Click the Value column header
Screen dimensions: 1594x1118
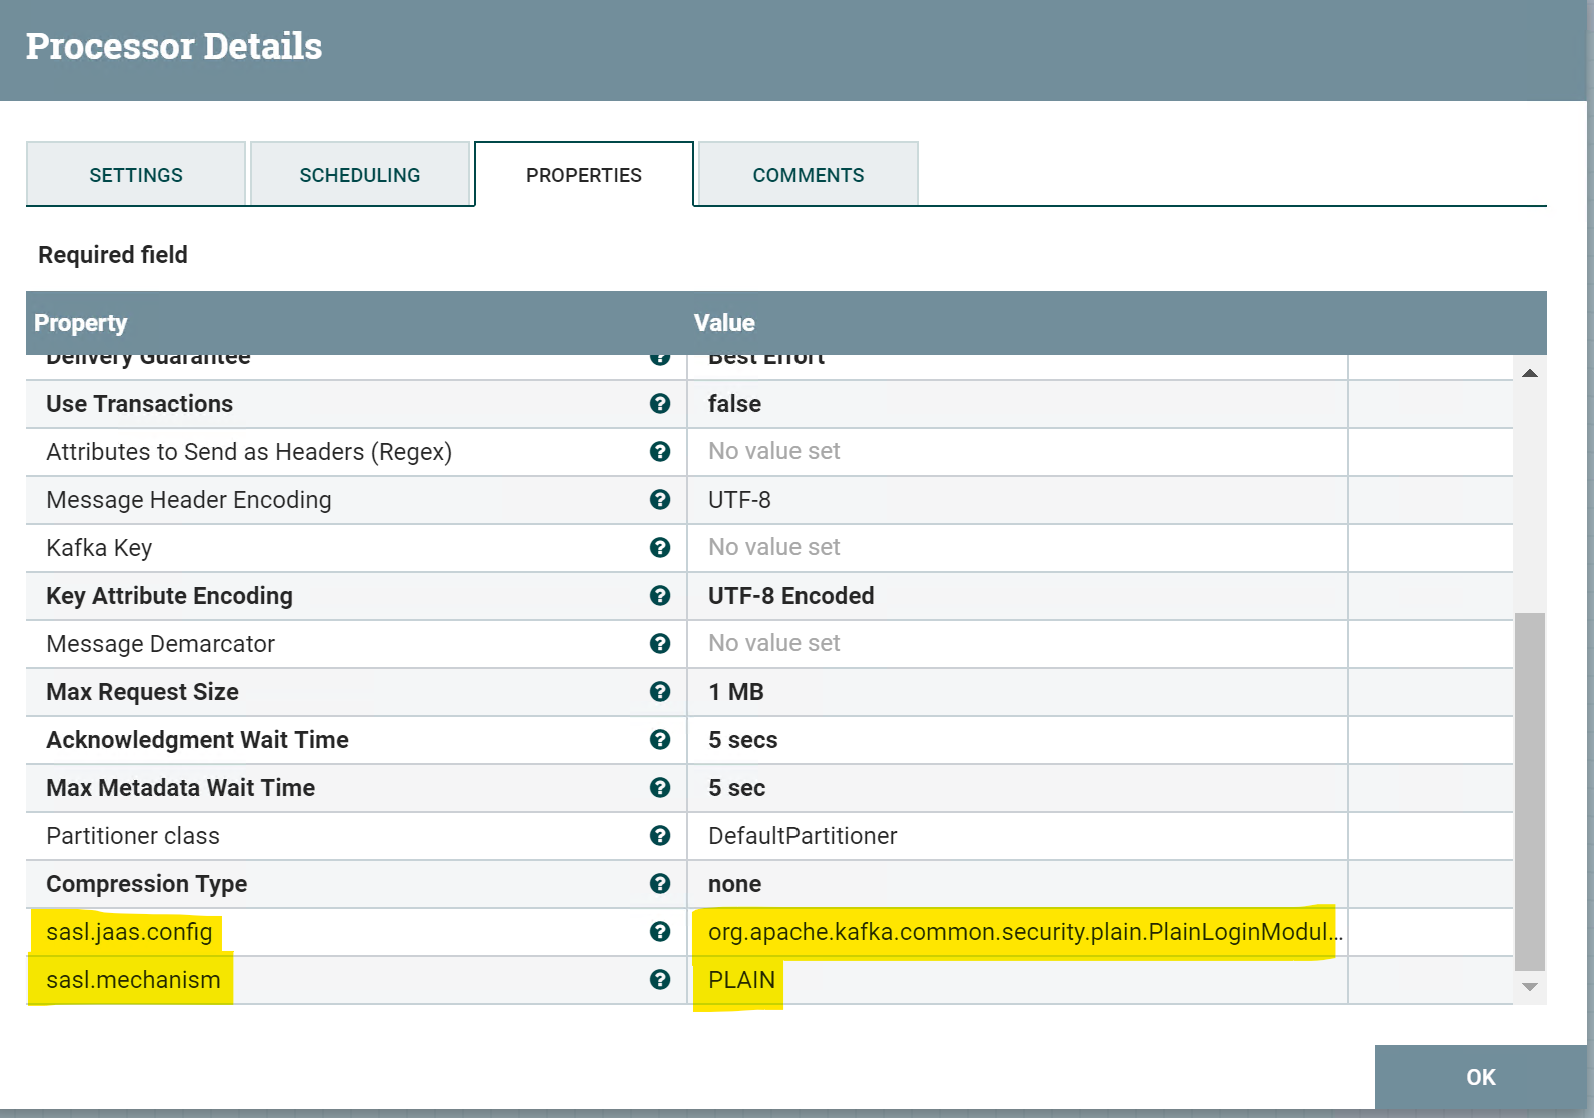724,323
